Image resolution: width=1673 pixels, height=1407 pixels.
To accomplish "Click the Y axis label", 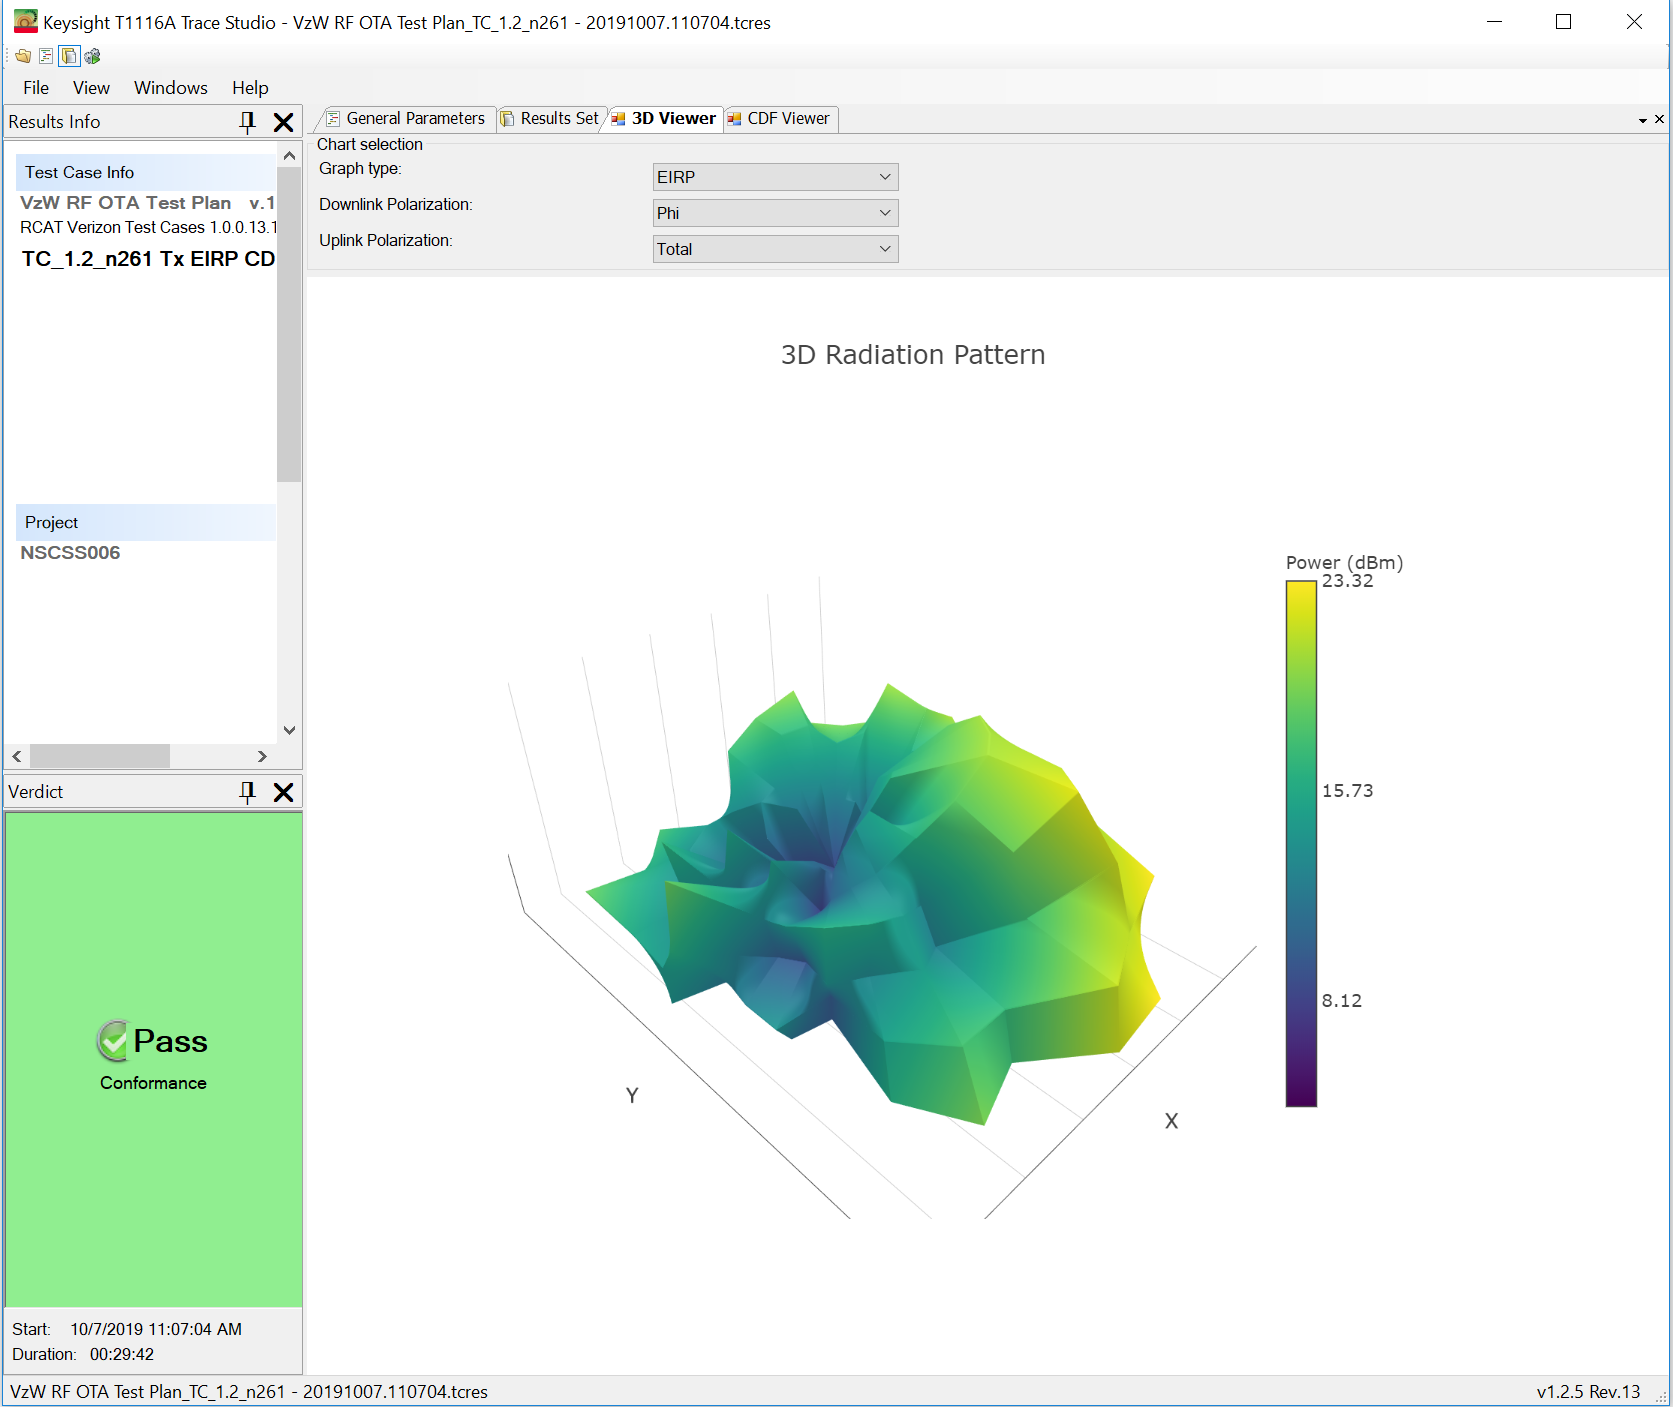I will (632, 1095).
